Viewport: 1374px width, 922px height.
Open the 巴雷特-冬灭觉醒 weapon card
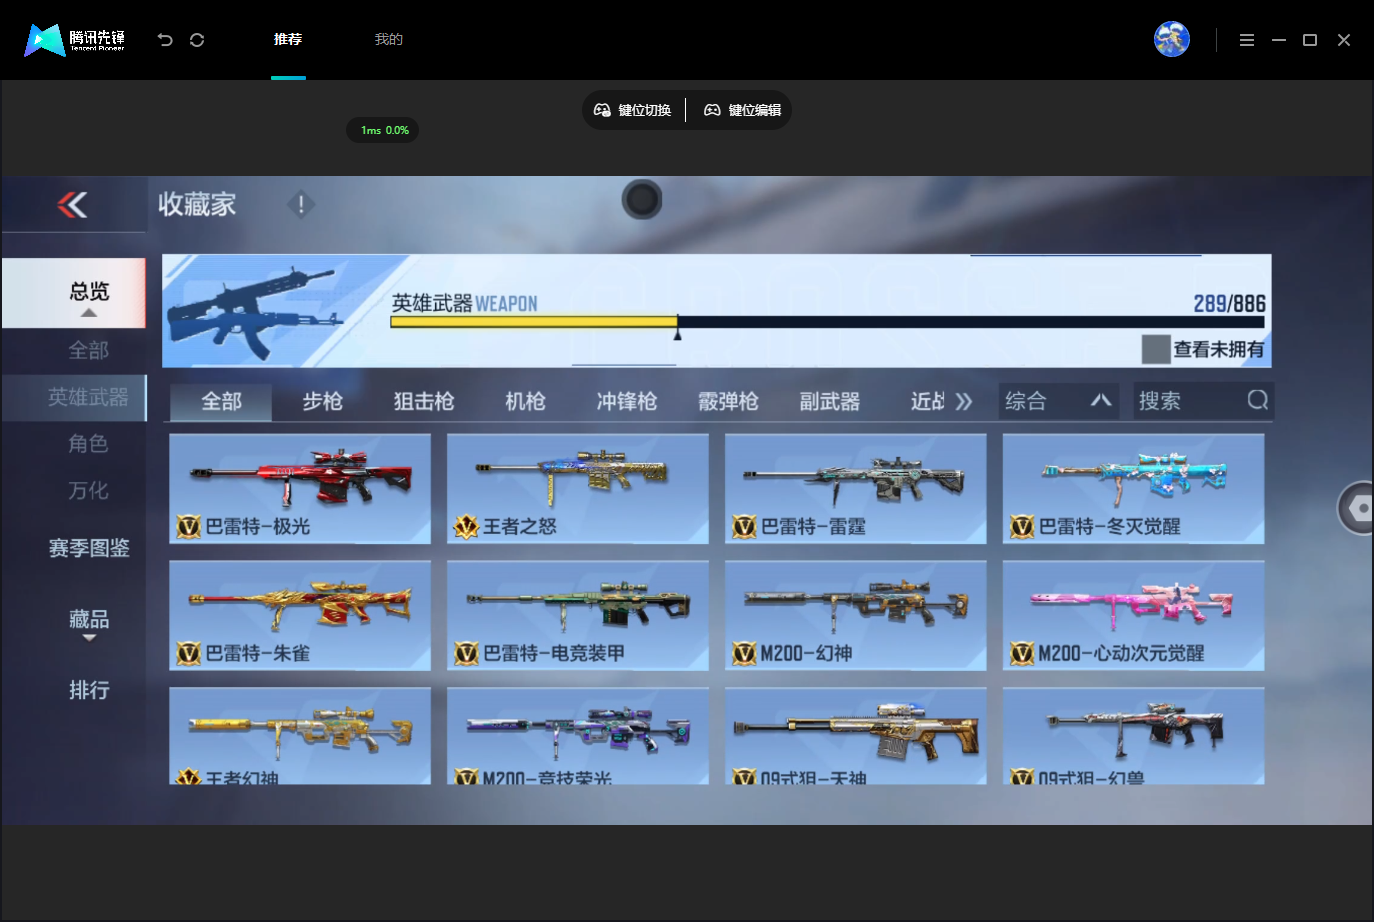(1134, 489)
